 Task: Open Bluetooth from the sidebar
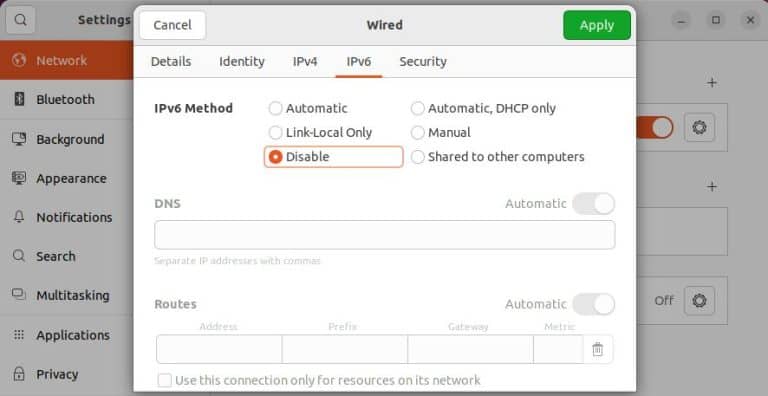[x=67, y=99]
